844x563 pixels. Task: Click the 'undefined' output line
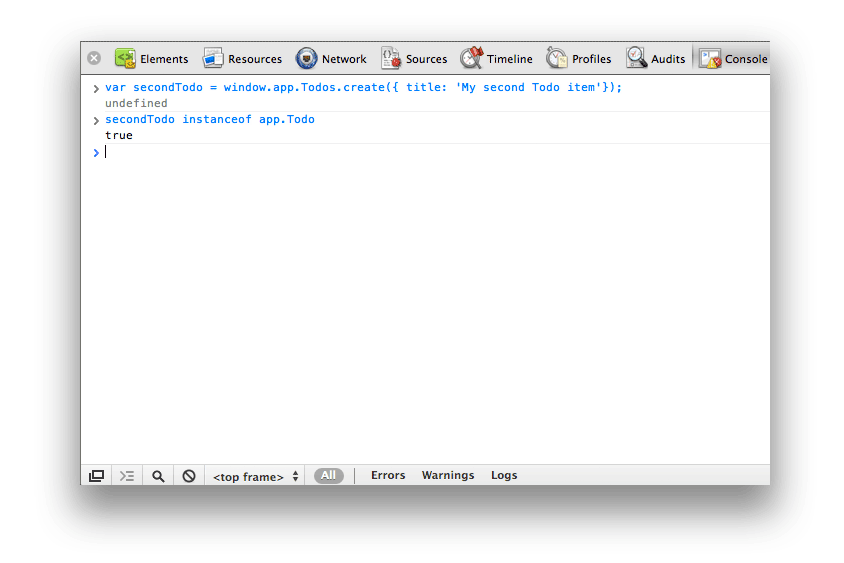coord(136,103)
